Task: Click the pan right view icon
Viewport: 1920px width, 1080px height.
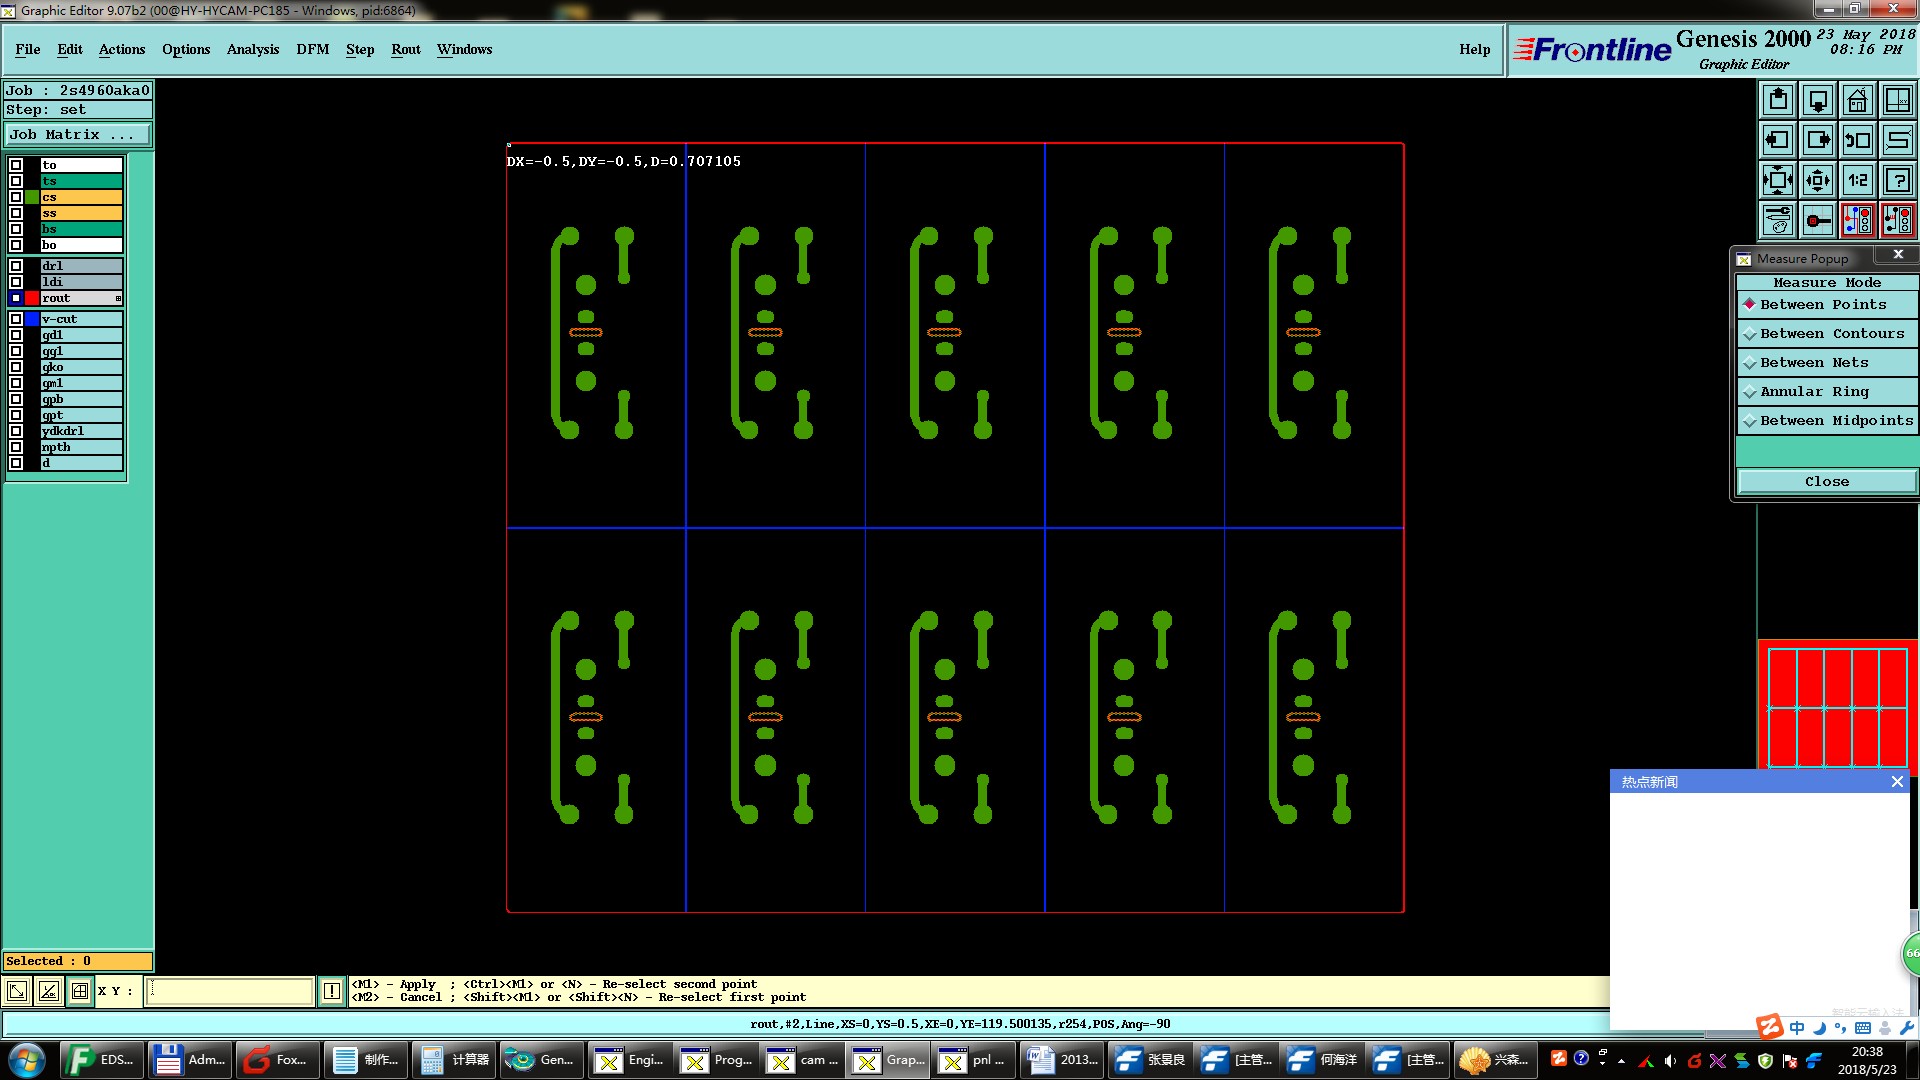Action: (x=1817, y=140)
